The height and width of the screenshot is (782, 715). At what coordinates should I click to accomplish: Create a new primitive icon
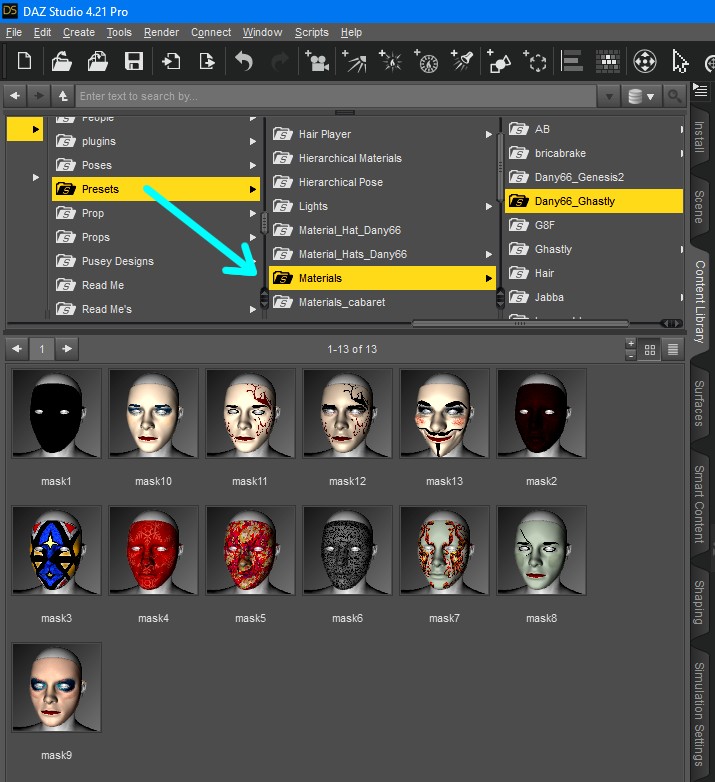(x=499, y=61)
